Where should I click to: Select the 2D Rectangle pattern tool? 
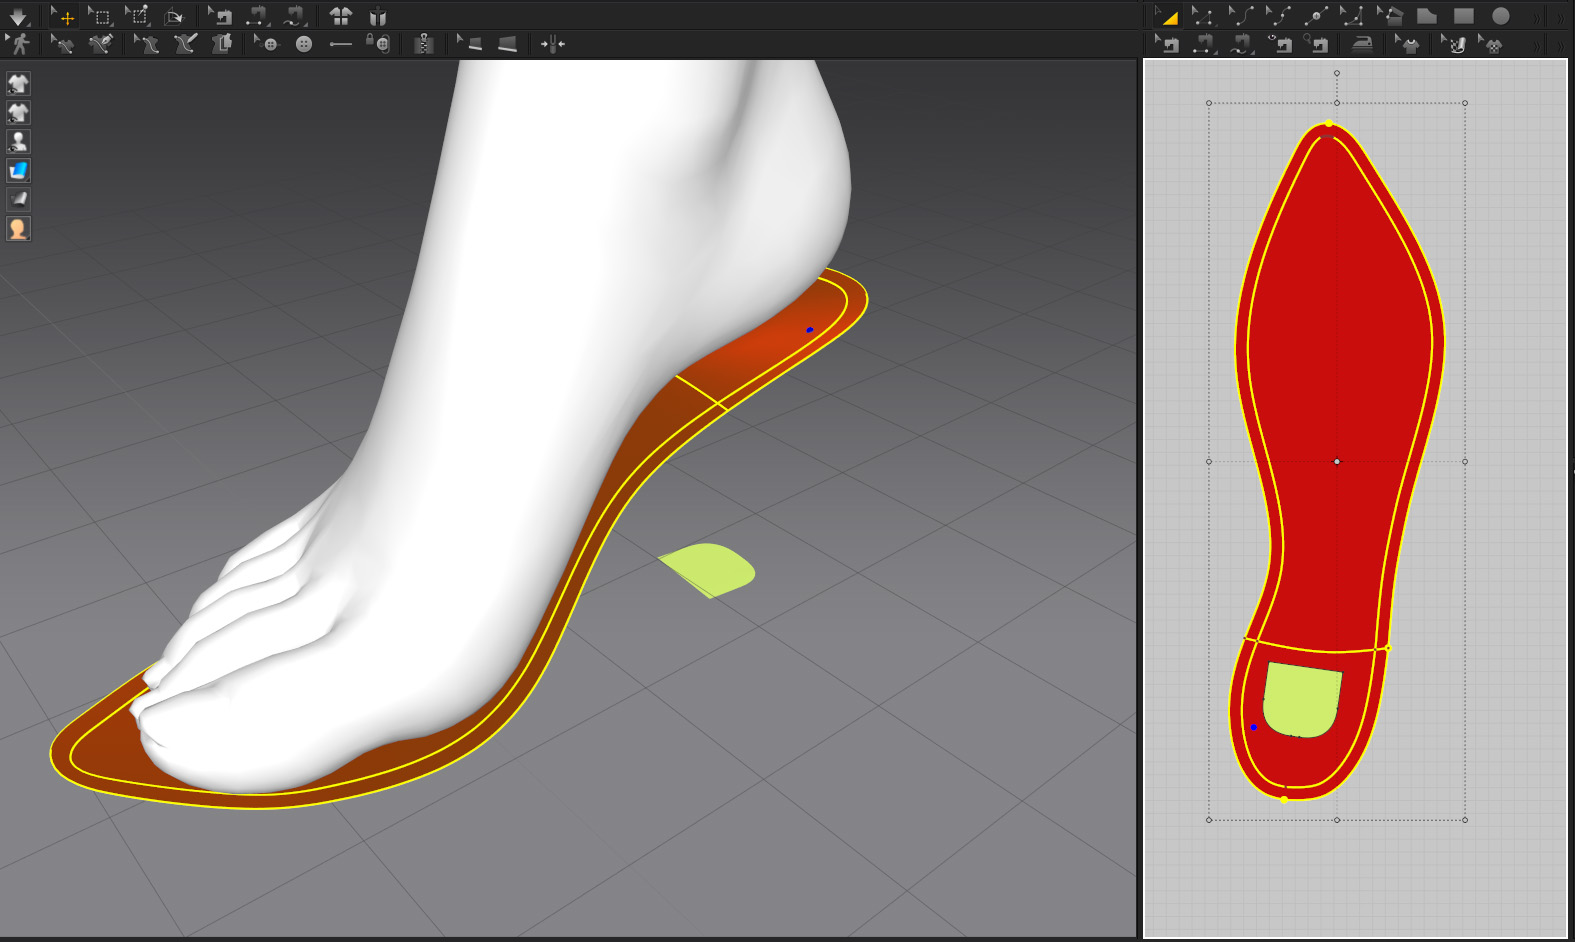pyautogui.click(x=1463, y=16)
